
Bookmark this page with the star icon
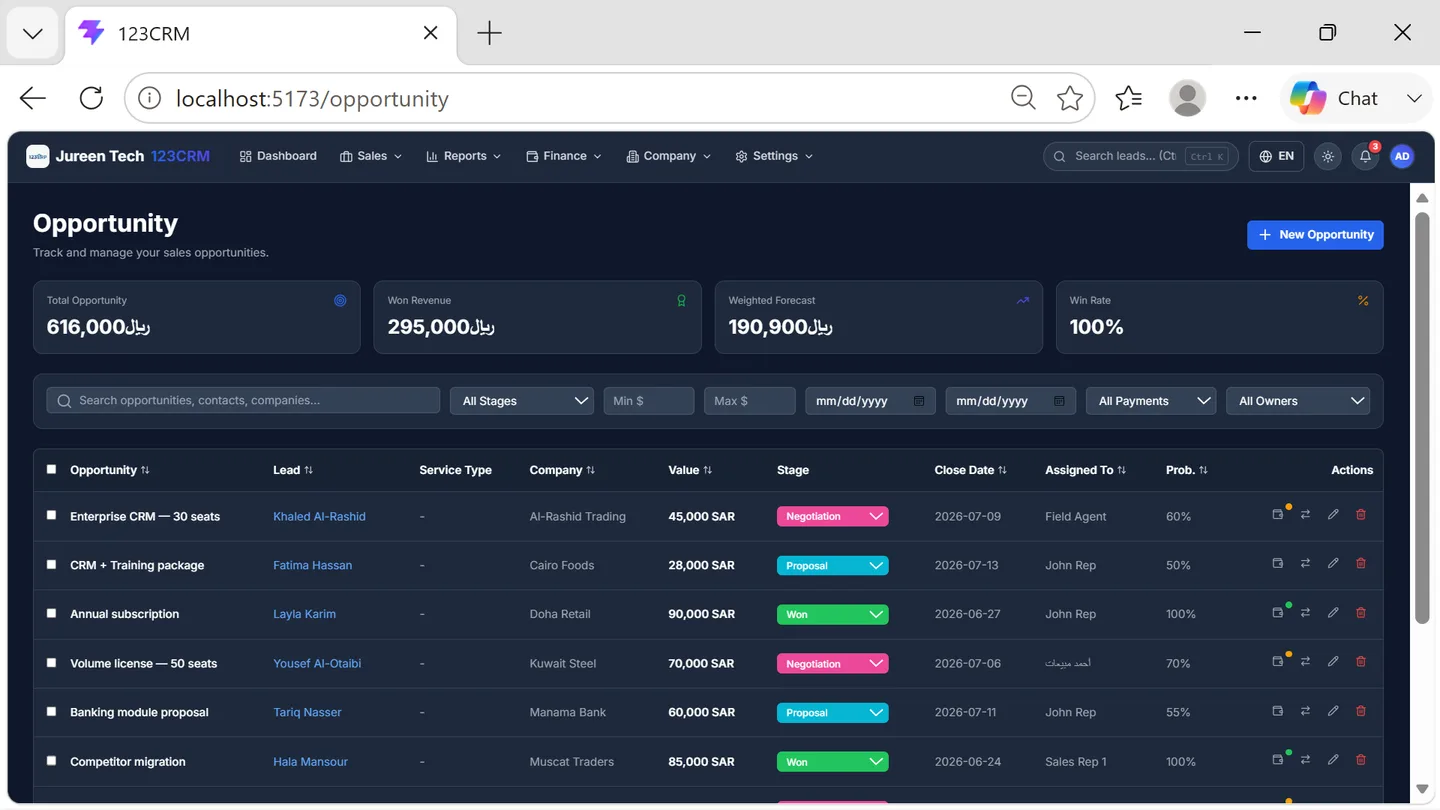tap(1070, 98)
